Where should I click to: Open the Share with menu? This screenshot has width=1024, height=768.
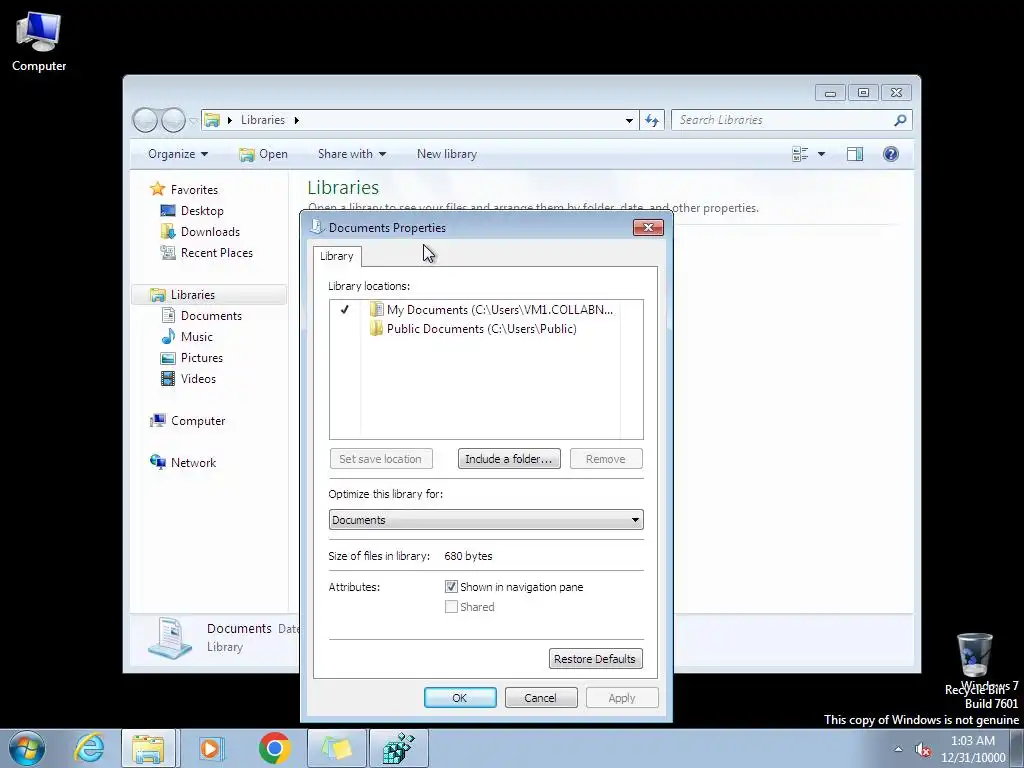click(x=351, y=154)
